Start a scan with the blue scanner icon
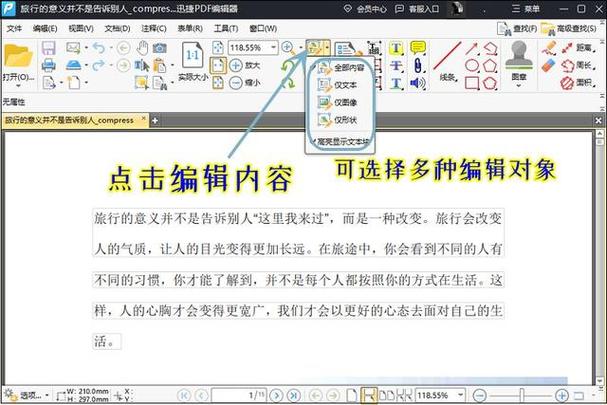The image size is (607, 405). (x=73, y=65)
